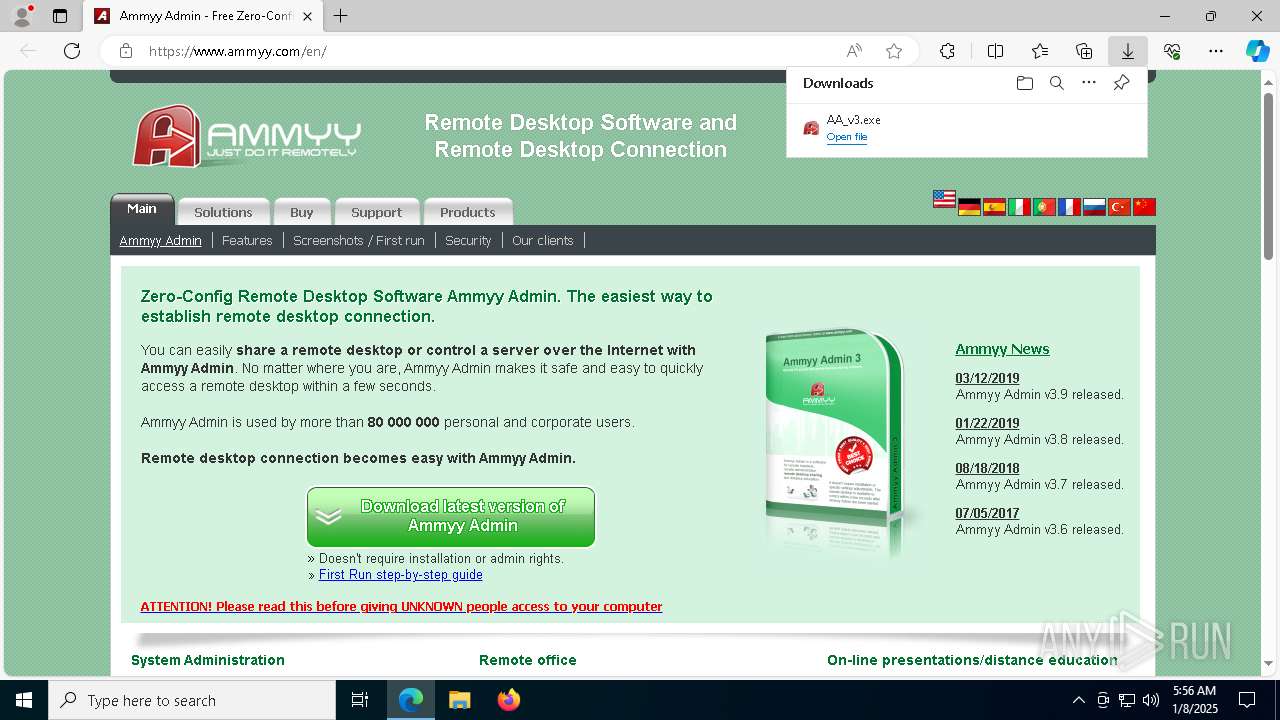Click Download latest version of Ammyy Admin

click(x=451, y=517)
